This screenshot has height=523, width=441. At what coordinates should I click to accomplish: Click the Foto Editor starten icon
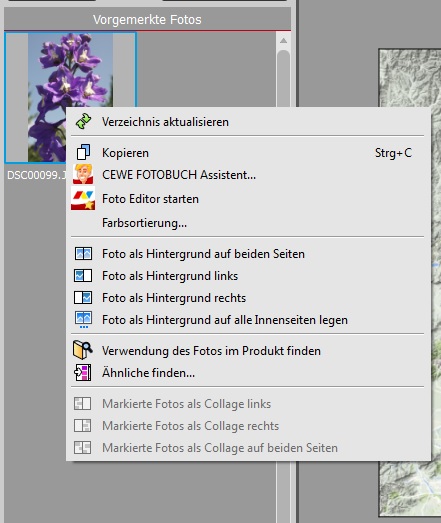(x=83, y=198)
